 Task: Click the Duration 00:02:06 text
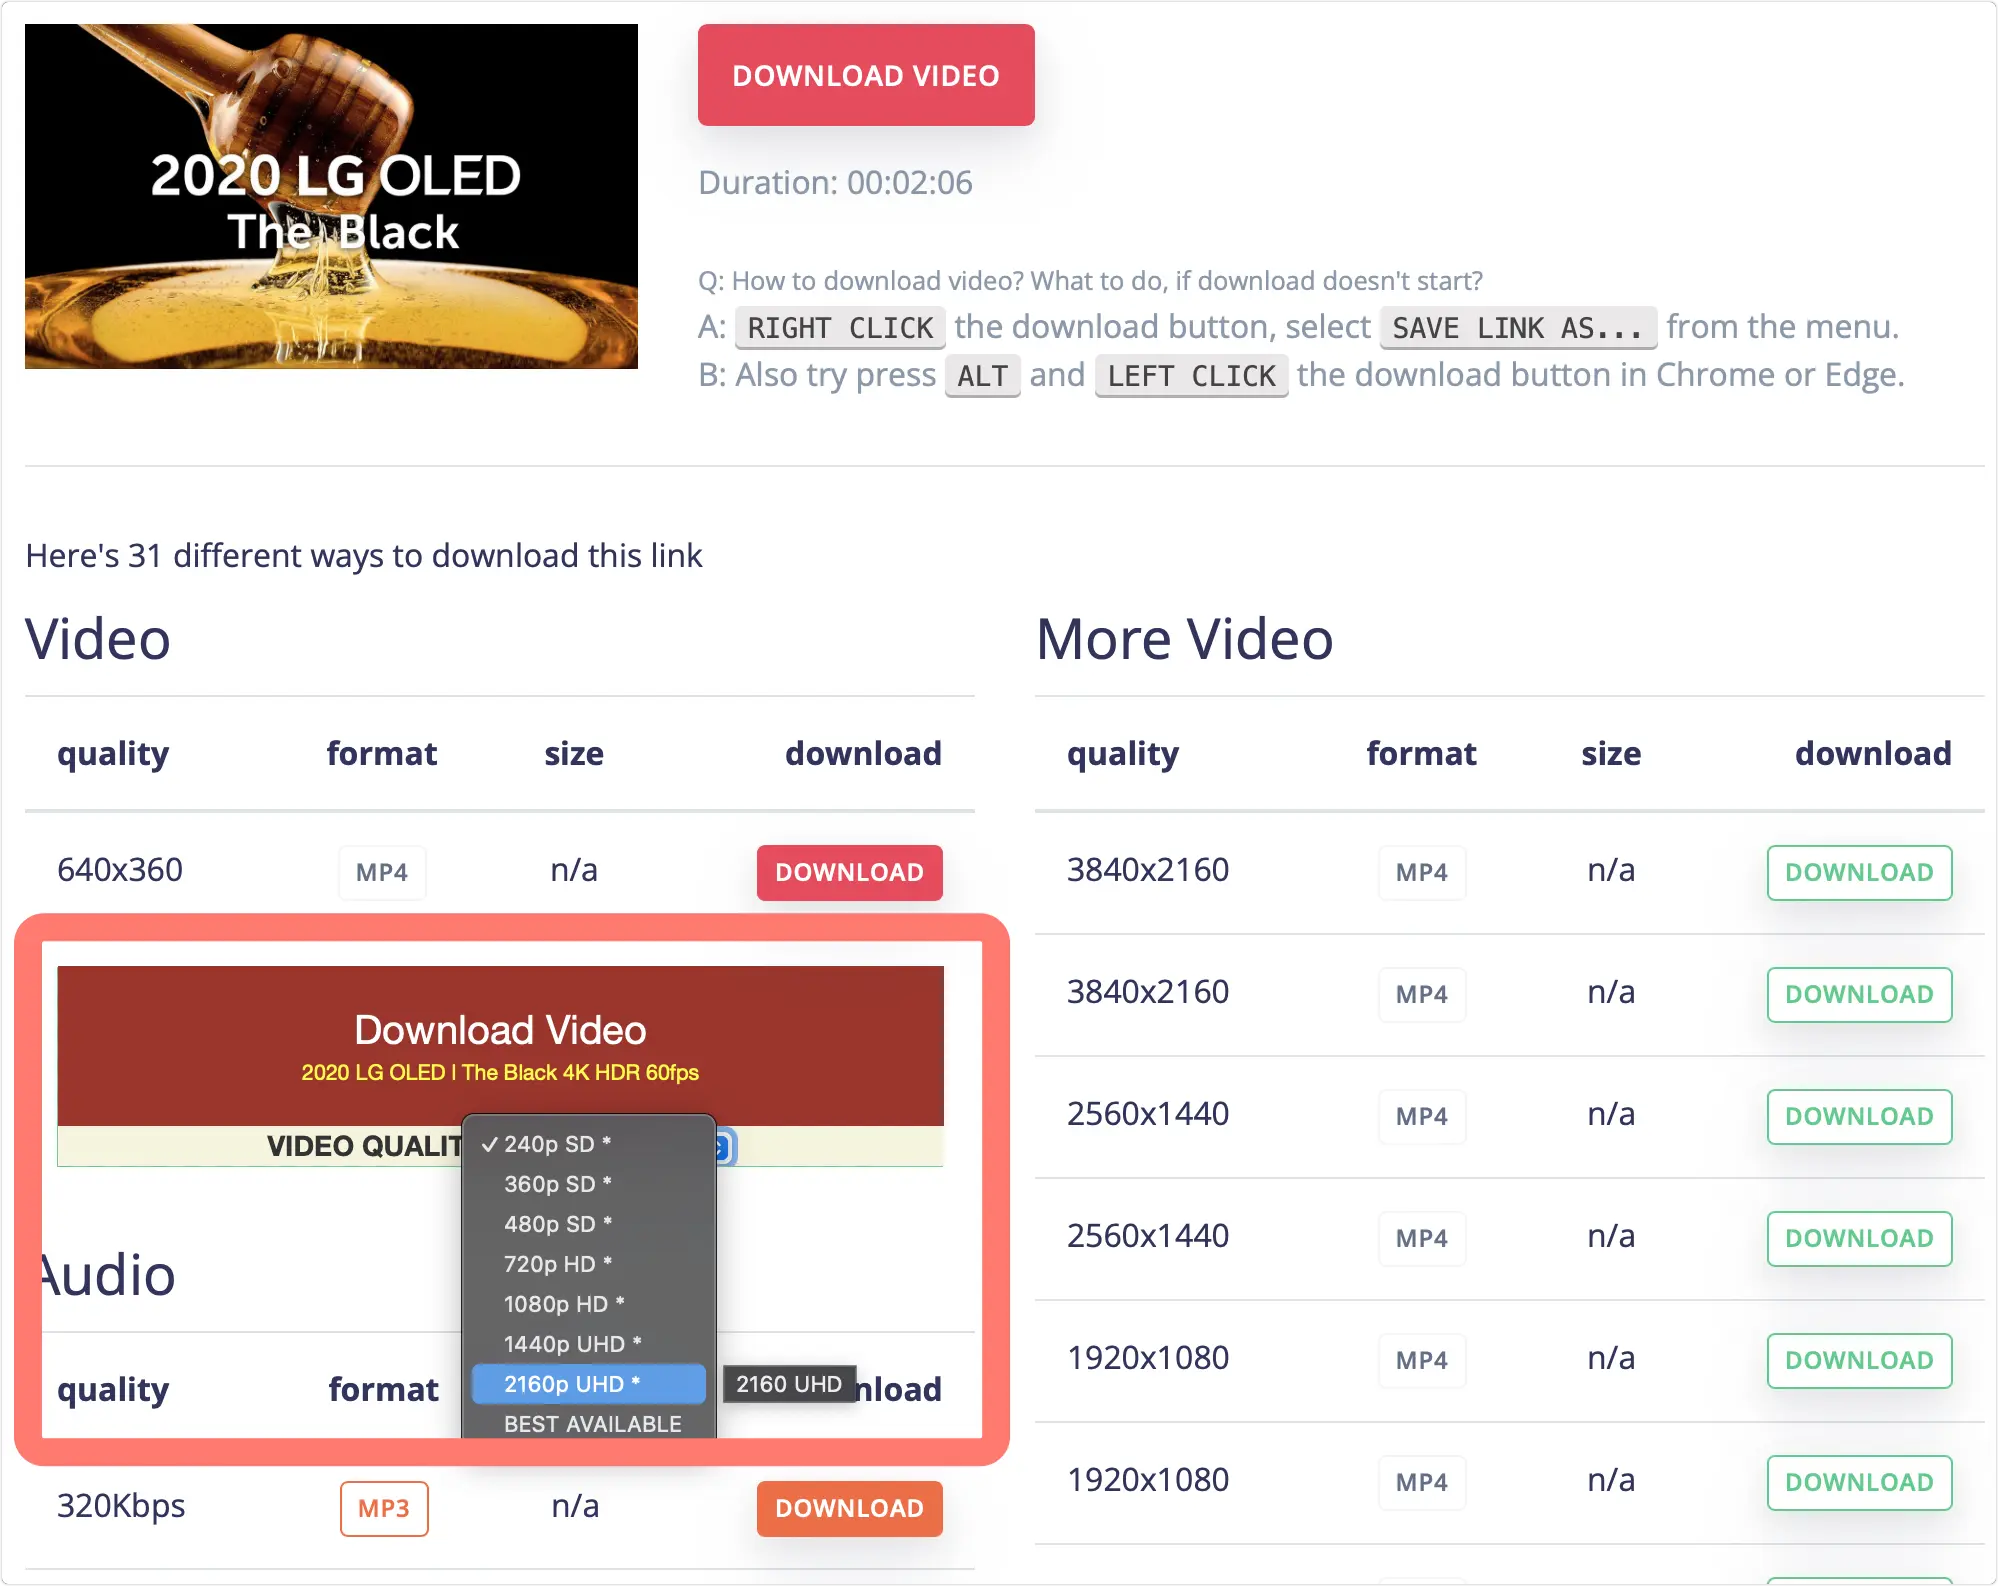835,183
